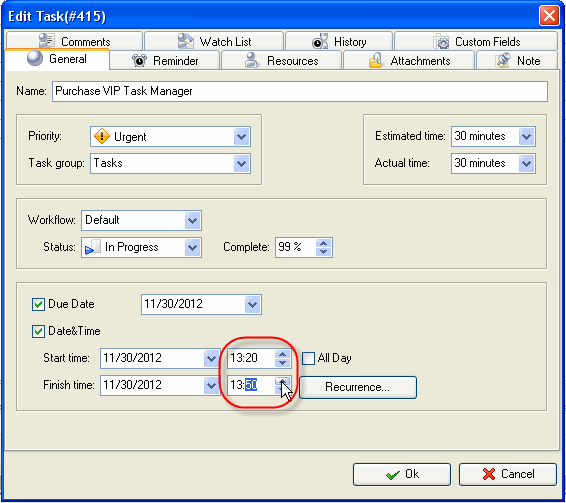
Task: Click the Cancel button
Action: [x=508, y=474]
